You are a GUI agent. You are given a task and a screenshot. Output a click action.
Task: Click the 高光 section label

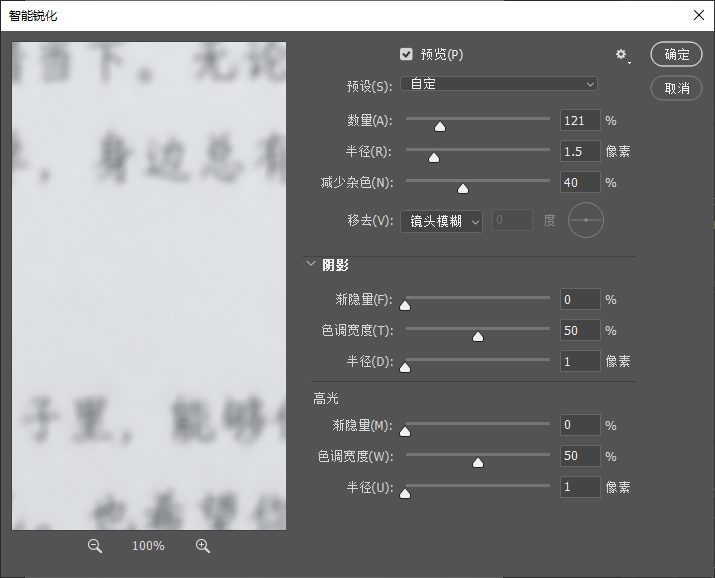point(326,399)
